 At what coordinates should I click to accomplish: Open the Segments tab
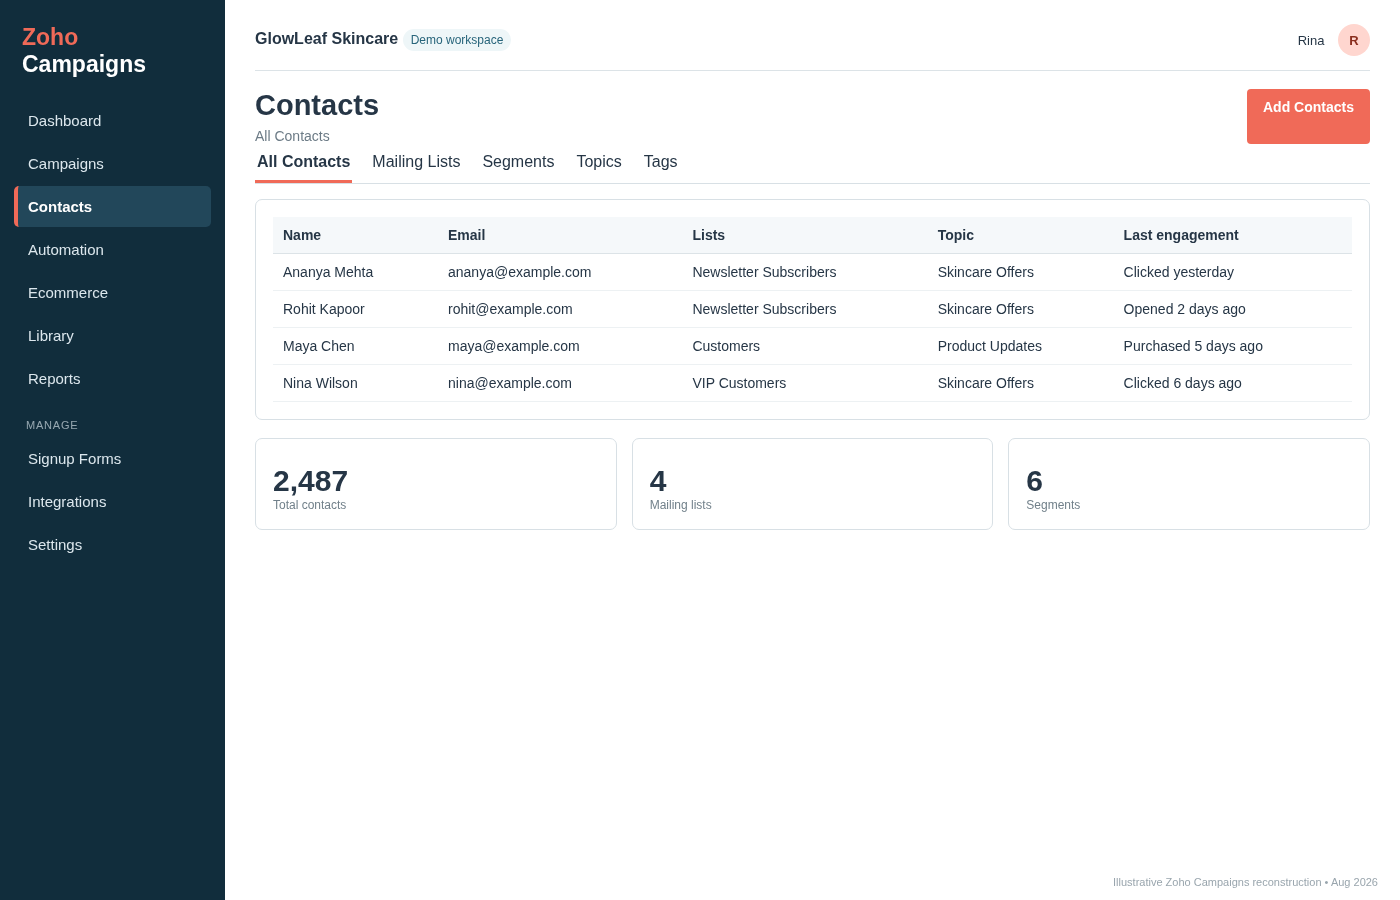point(518,162)
